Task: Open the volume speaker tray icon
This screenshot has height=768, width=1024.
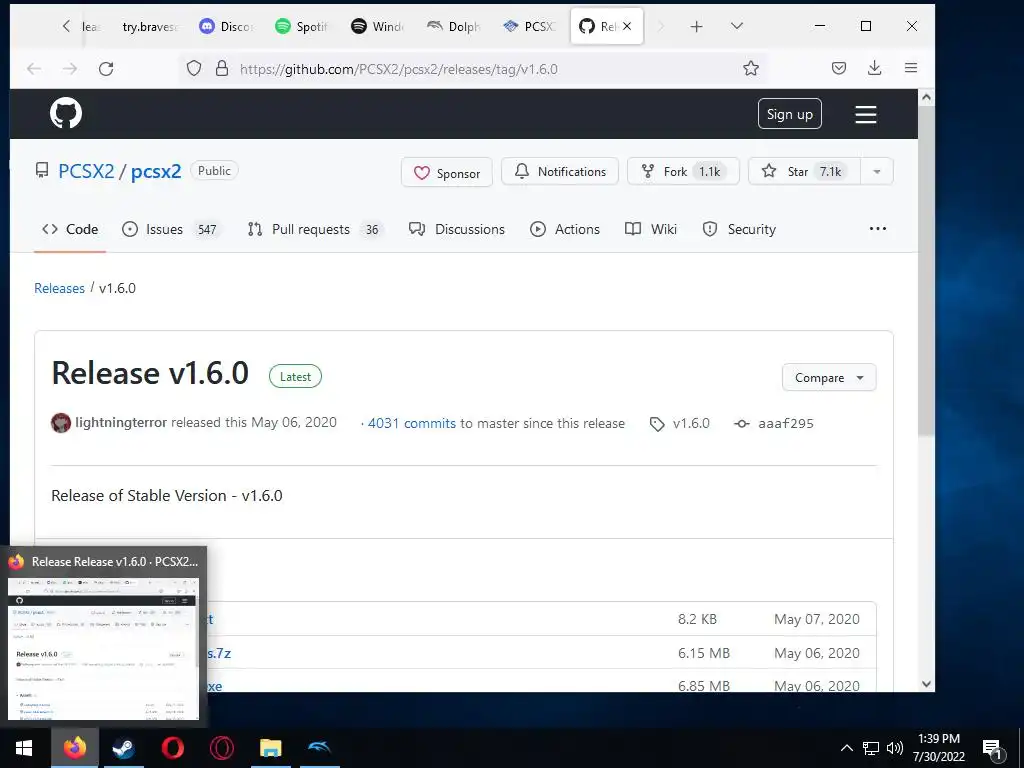Action: tap(895, 748)
